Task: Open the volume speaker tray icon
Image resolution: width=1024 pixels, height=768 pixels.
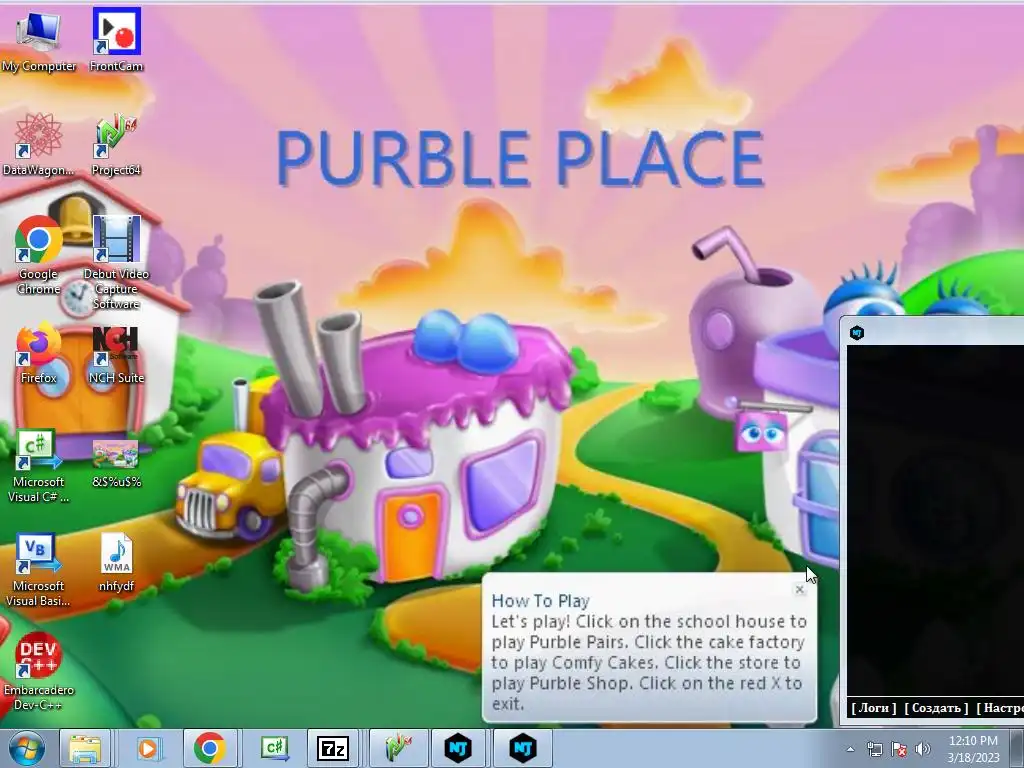Action: pyautogui.click(x=922, y=749)
